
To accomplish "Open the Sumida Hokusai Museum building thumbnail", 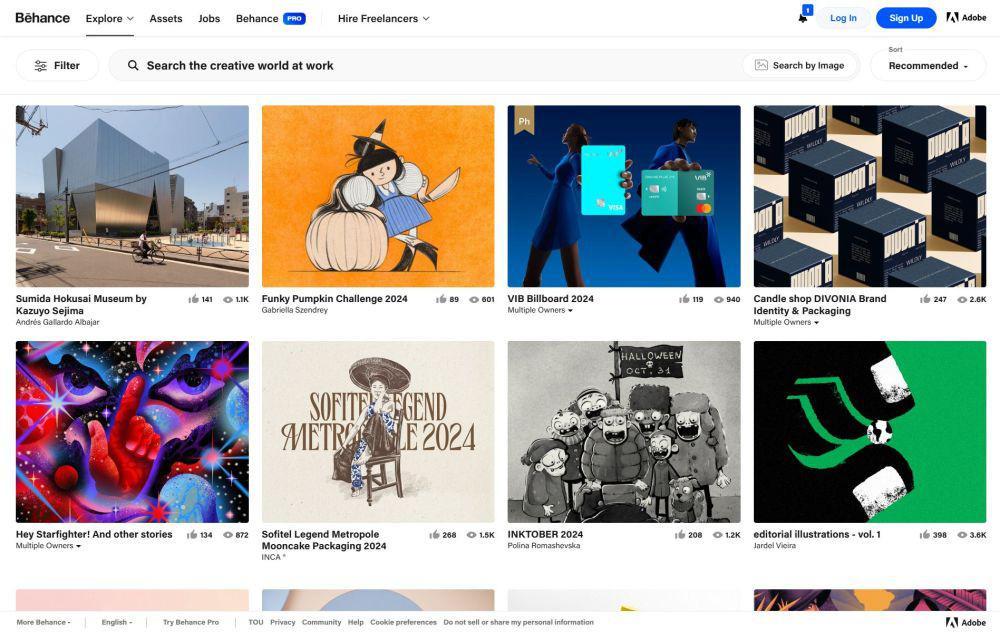I will [x=132, y=196].
